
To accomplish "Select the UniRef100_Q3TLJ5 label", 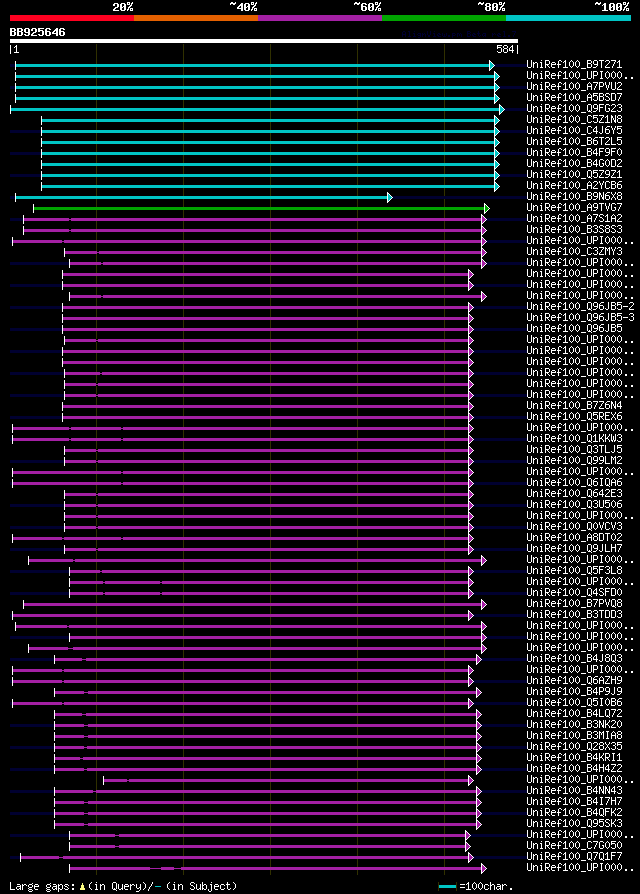I will point(574,449).
